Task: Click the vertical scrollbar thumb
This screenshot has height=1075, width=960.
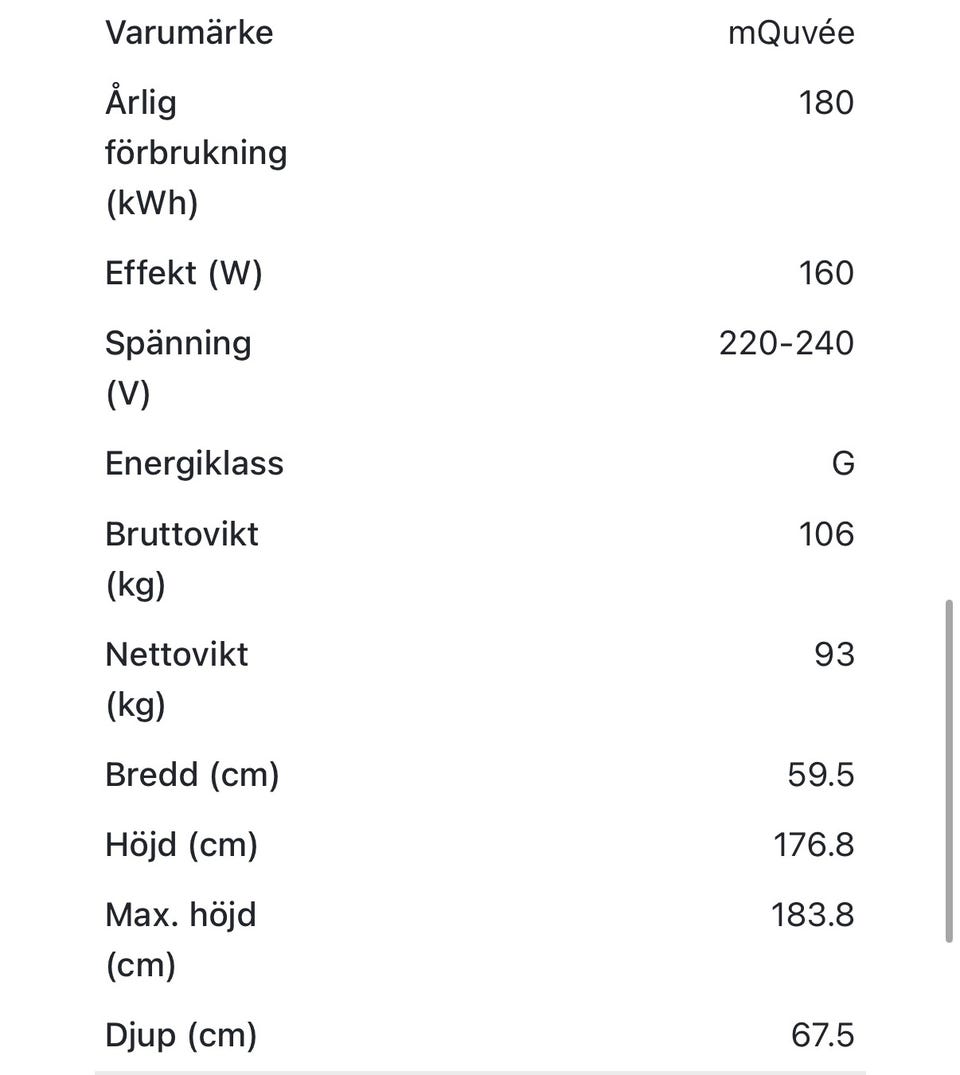Action: (948, 770)
